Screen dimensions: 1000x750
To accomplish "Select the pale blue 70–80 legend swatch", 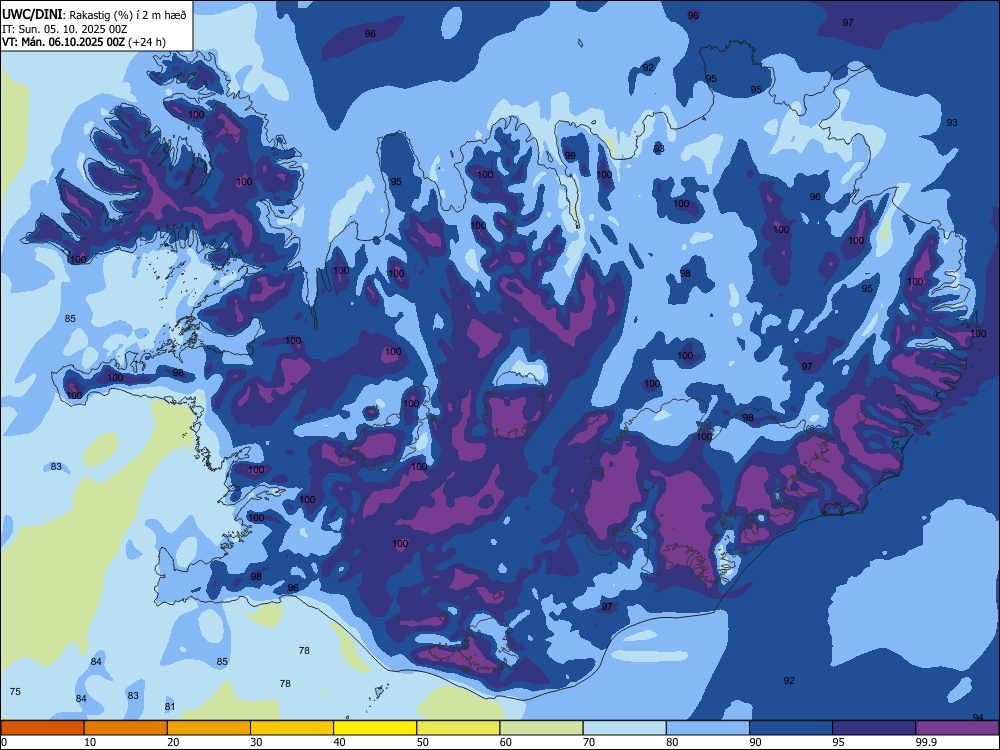I will (625, 728).
